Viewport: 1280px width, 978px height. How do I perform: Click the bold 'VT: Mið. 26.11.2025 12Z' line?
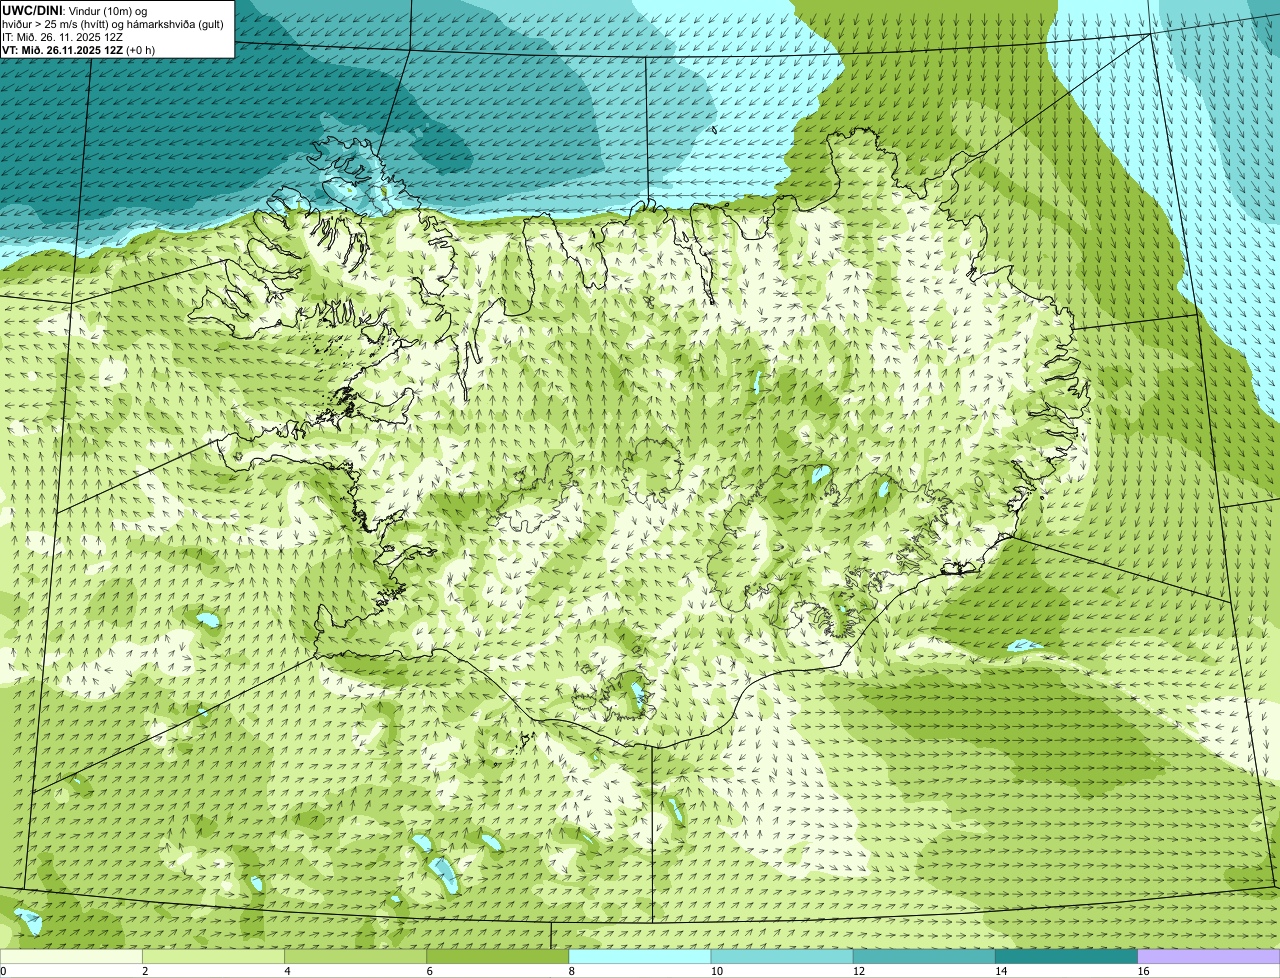click(x=64, y=50)
